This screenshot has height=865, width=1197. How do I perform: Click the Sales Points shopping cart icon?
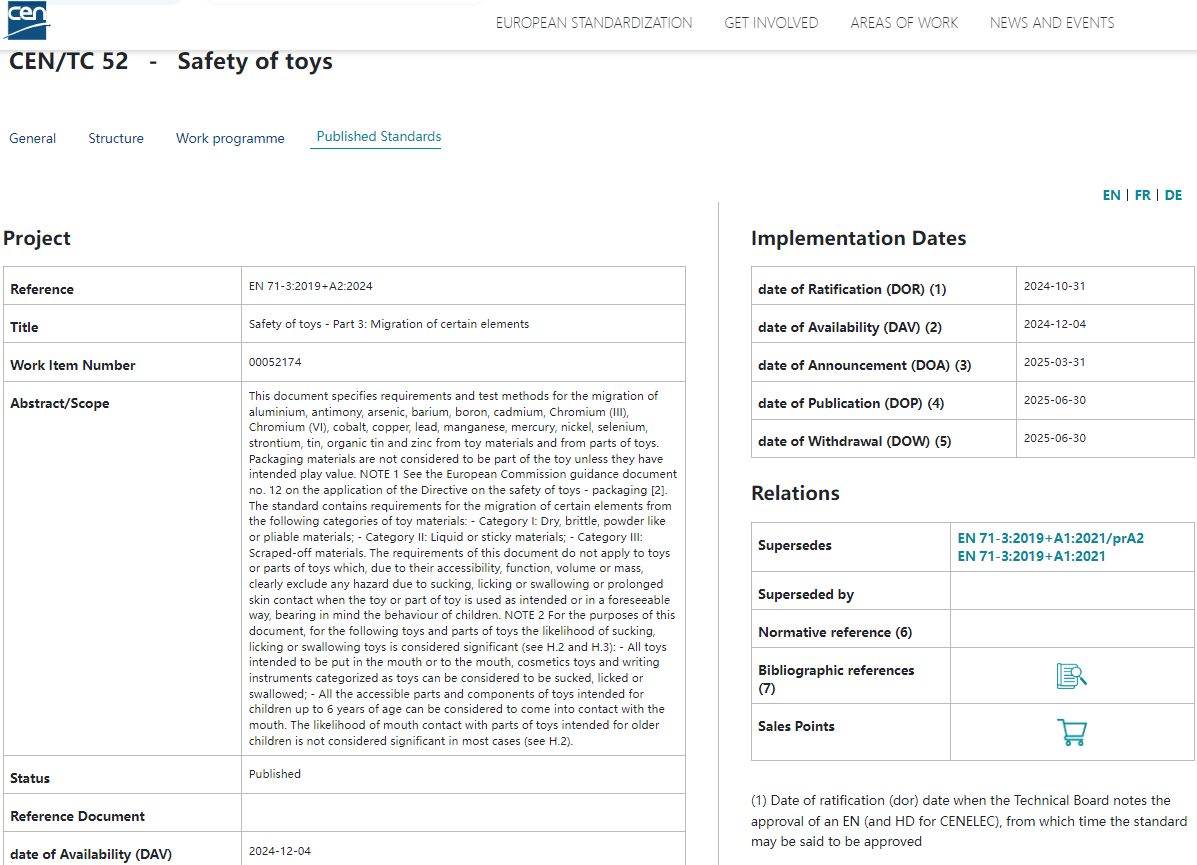(x=1071, y=733)
